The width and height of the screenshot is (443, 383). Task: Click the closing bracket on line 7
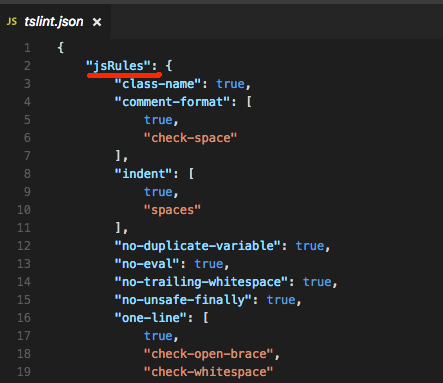point(118,156)
